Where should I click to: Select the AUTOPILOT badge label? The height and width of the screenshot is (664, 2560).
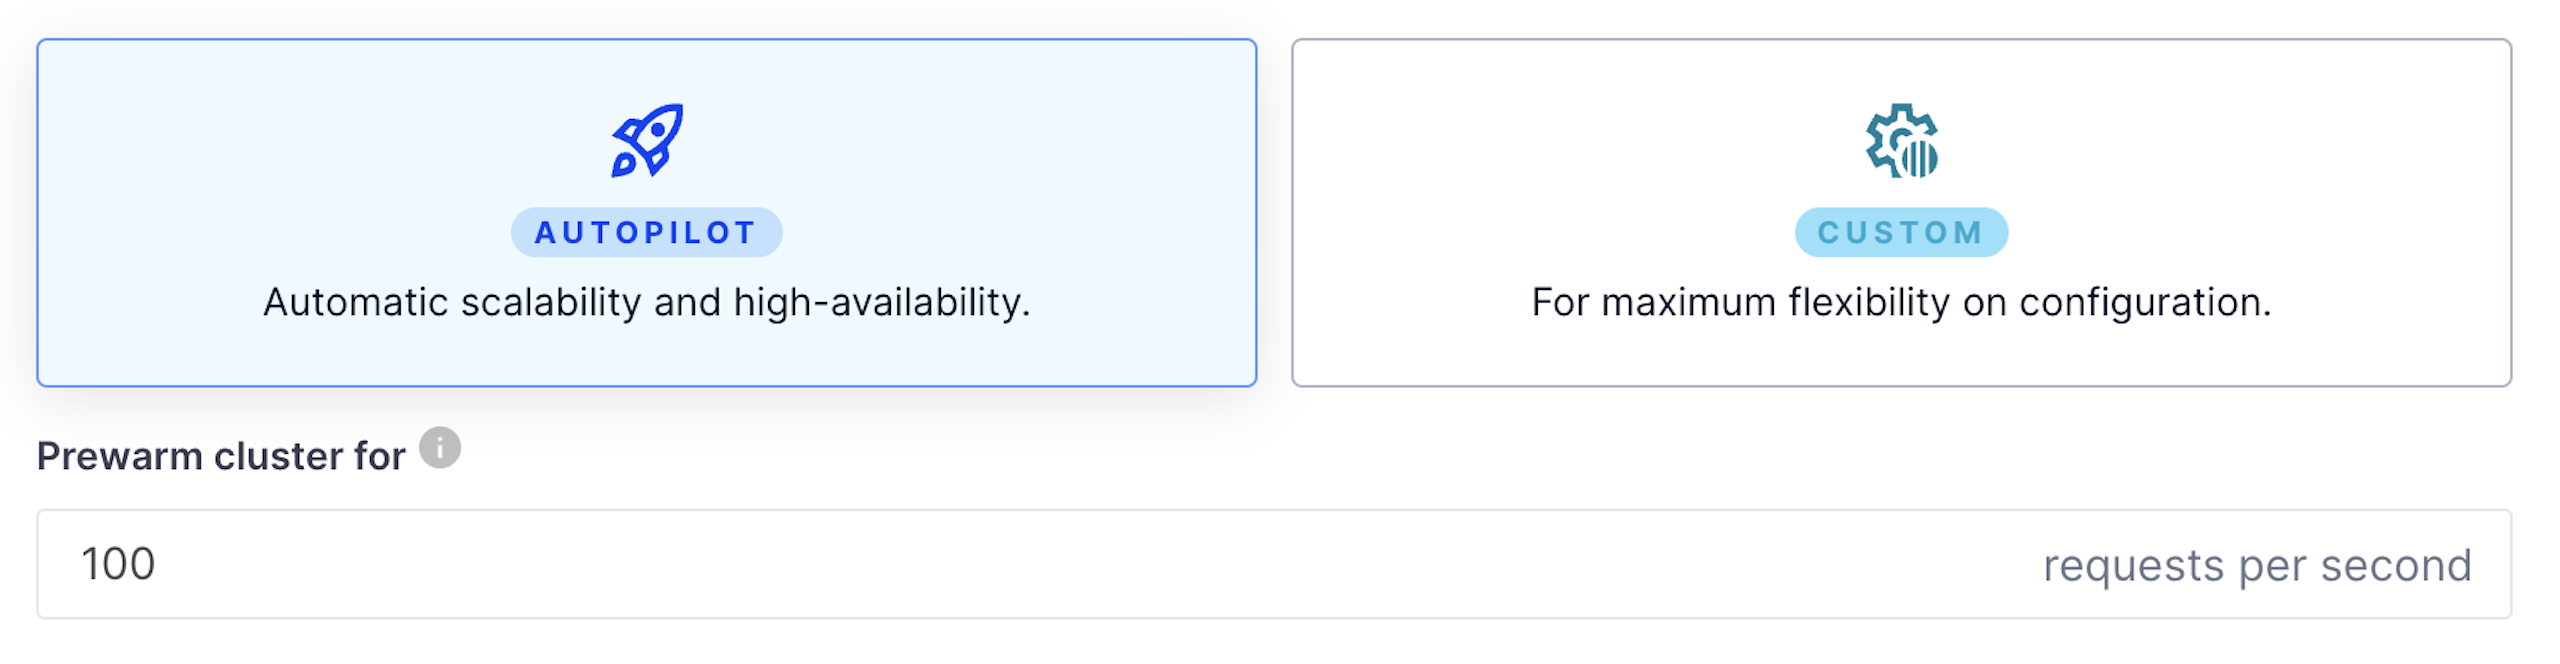tap(646, 233)
